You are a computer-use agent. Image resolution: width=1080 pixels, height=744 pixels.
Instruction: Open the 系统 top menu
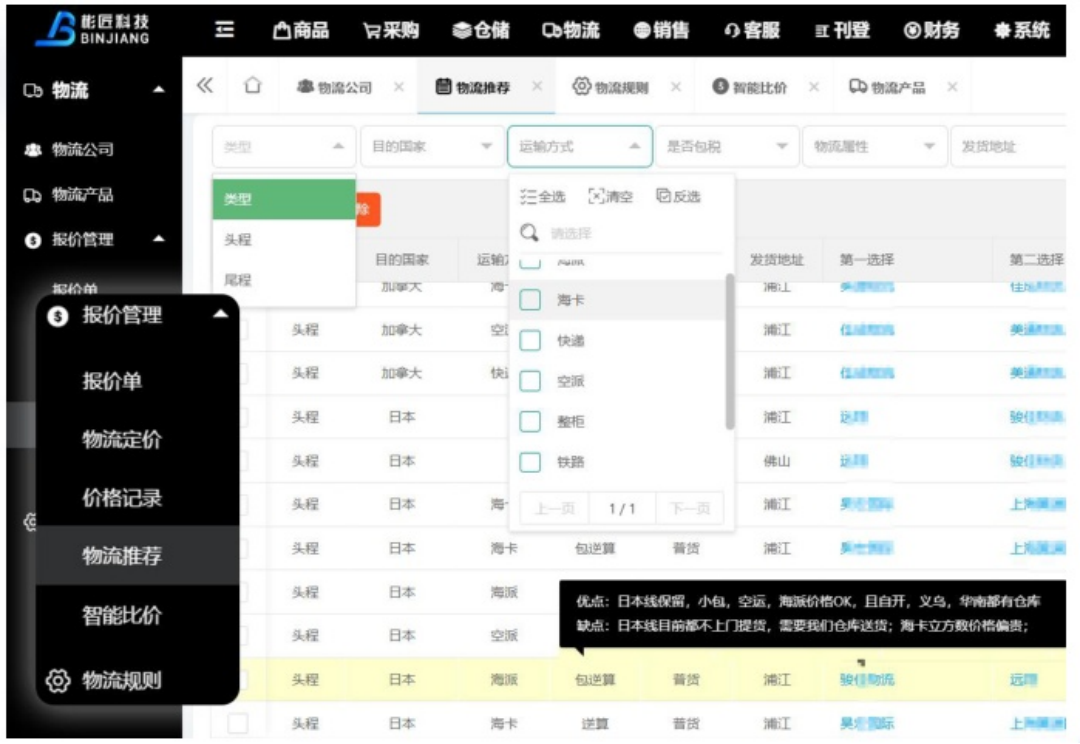click(x=1022, y=30)
